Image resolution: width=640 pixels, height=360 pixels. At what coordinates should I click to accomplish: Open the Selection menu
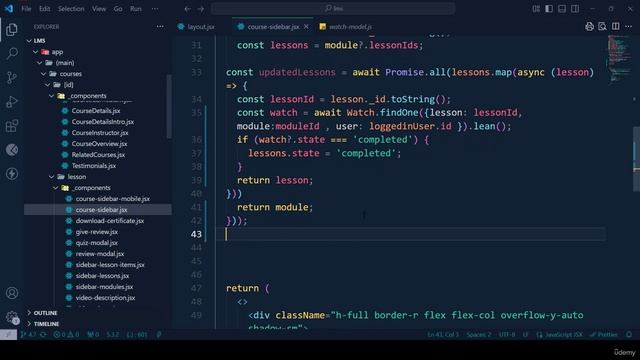pyautogui.click(x=71, y=9)
